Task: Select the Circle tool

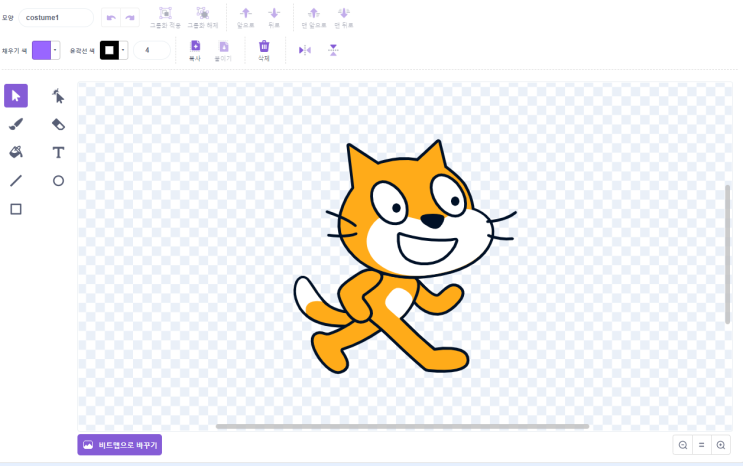Action: click(x=58, y=181)
